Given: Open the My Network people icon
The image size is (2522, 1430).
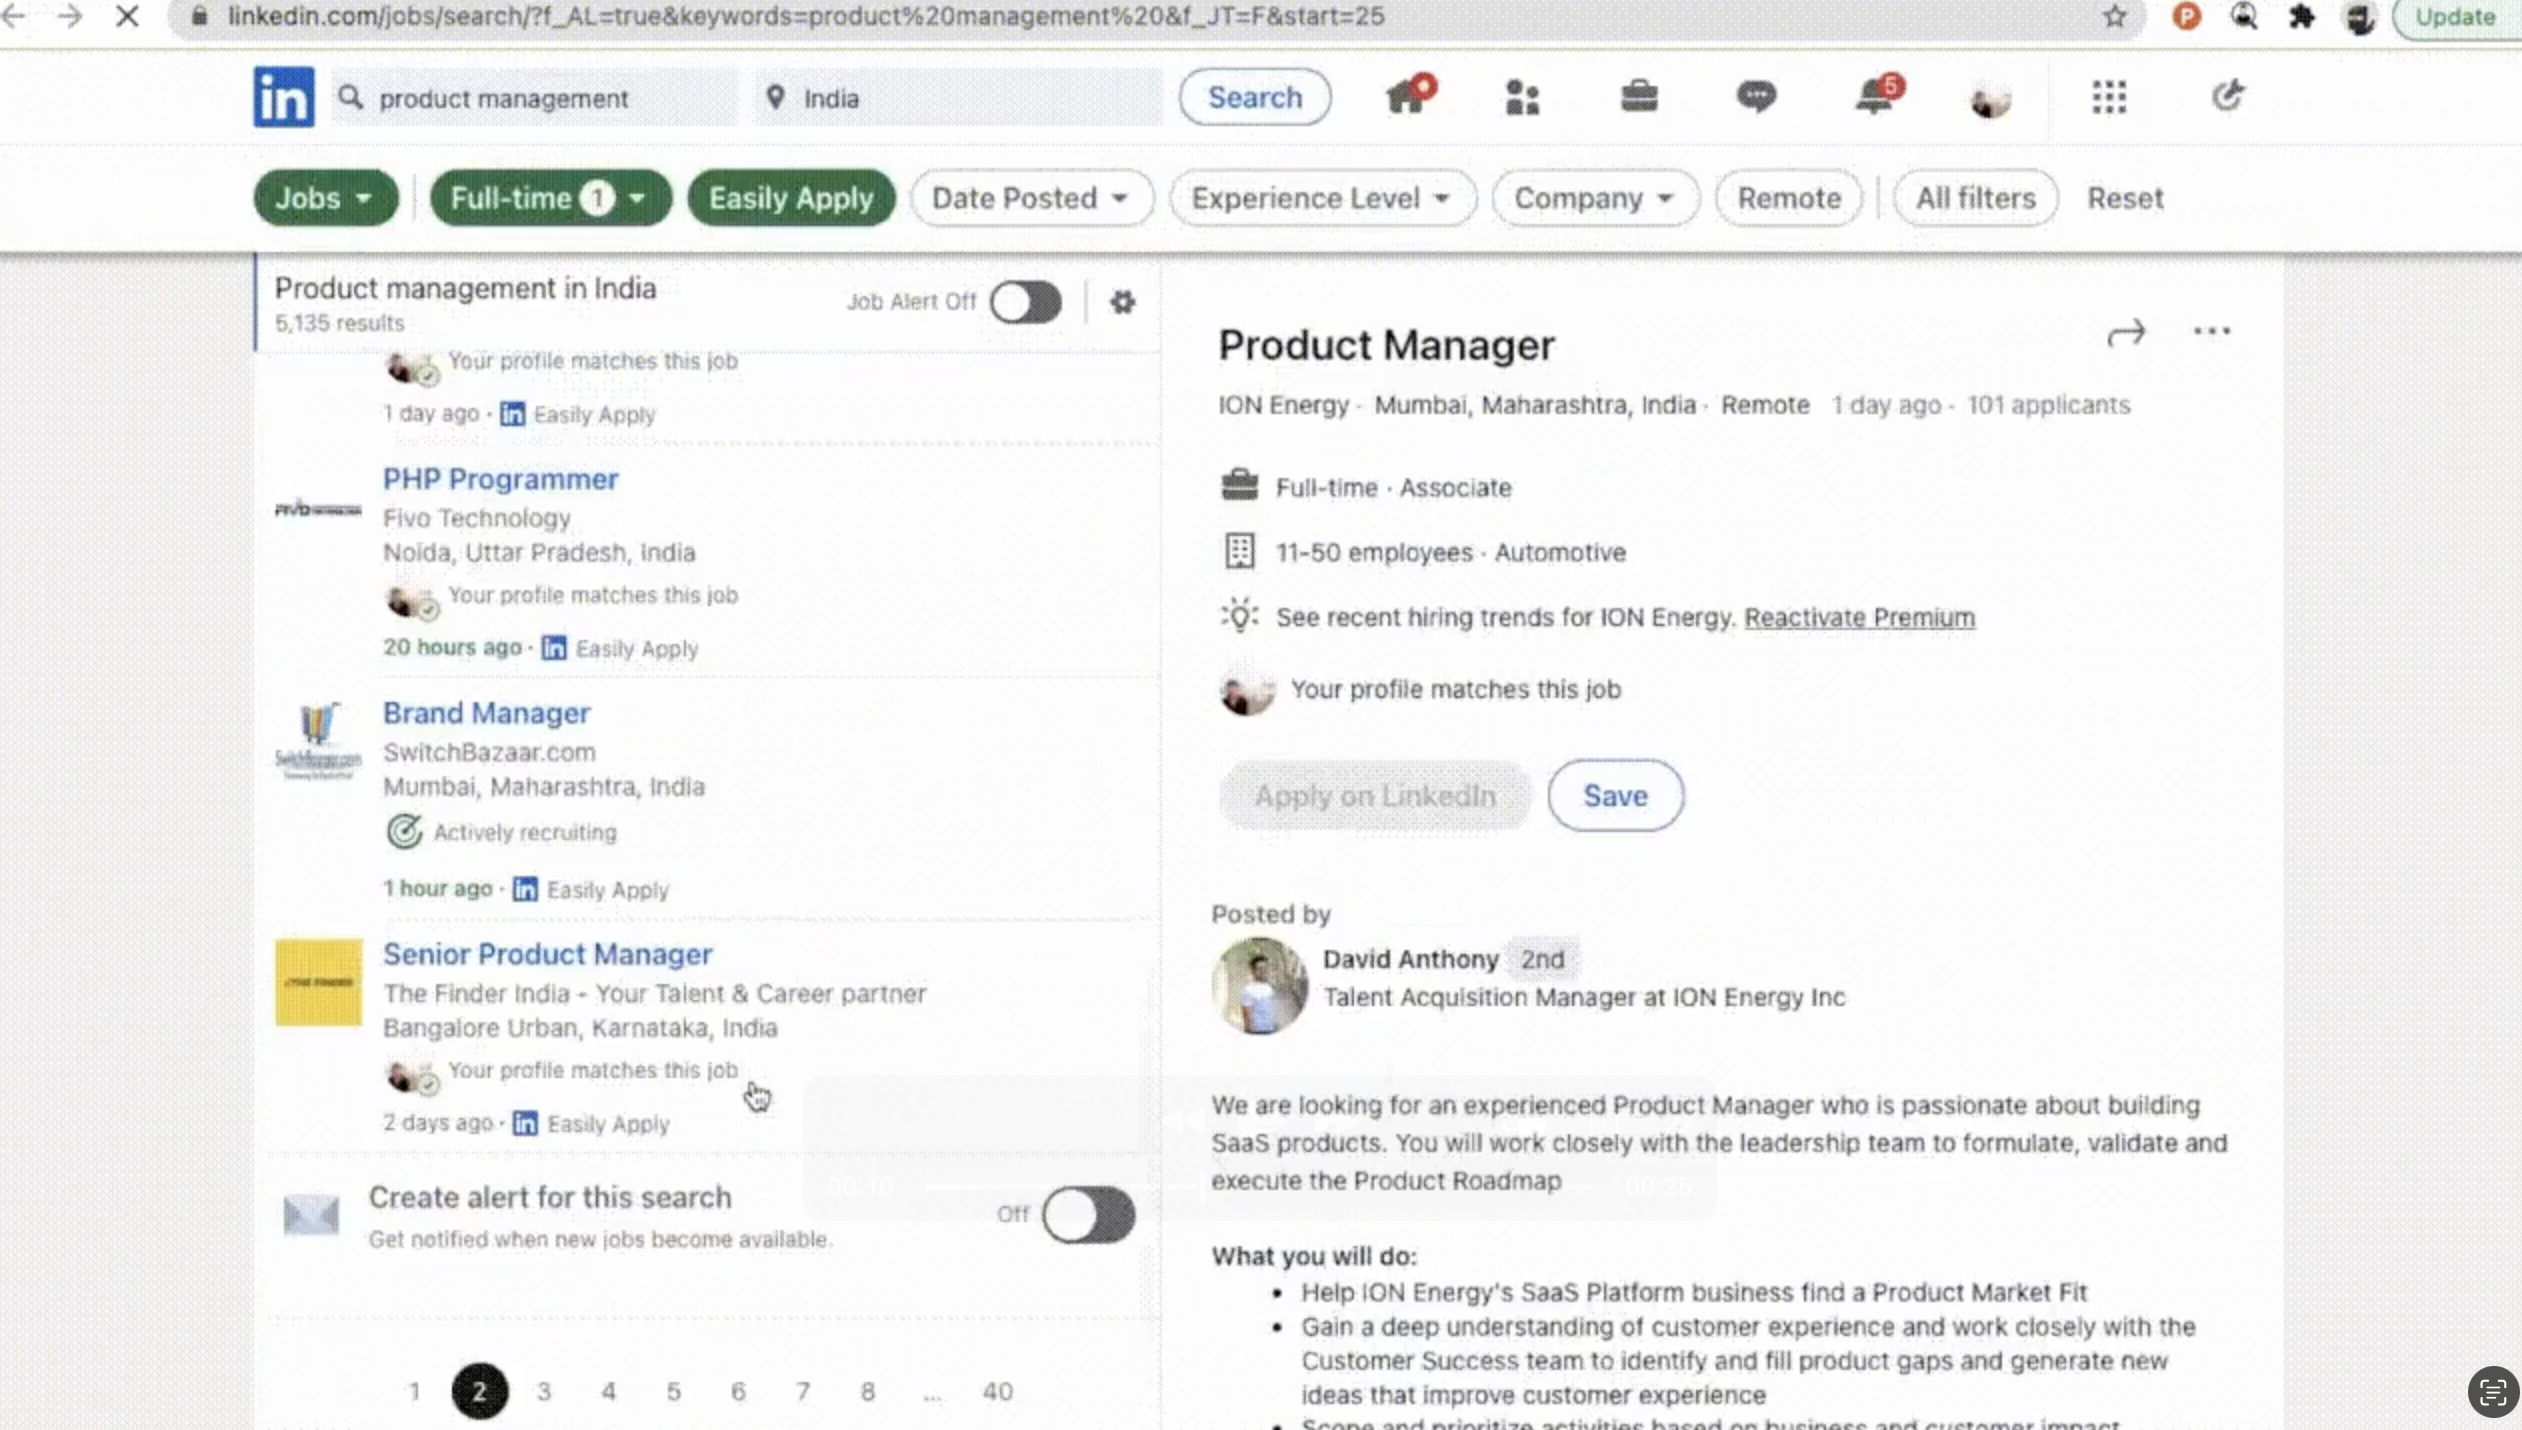Looking at the screenshot, I should [x=1522, y=97].
